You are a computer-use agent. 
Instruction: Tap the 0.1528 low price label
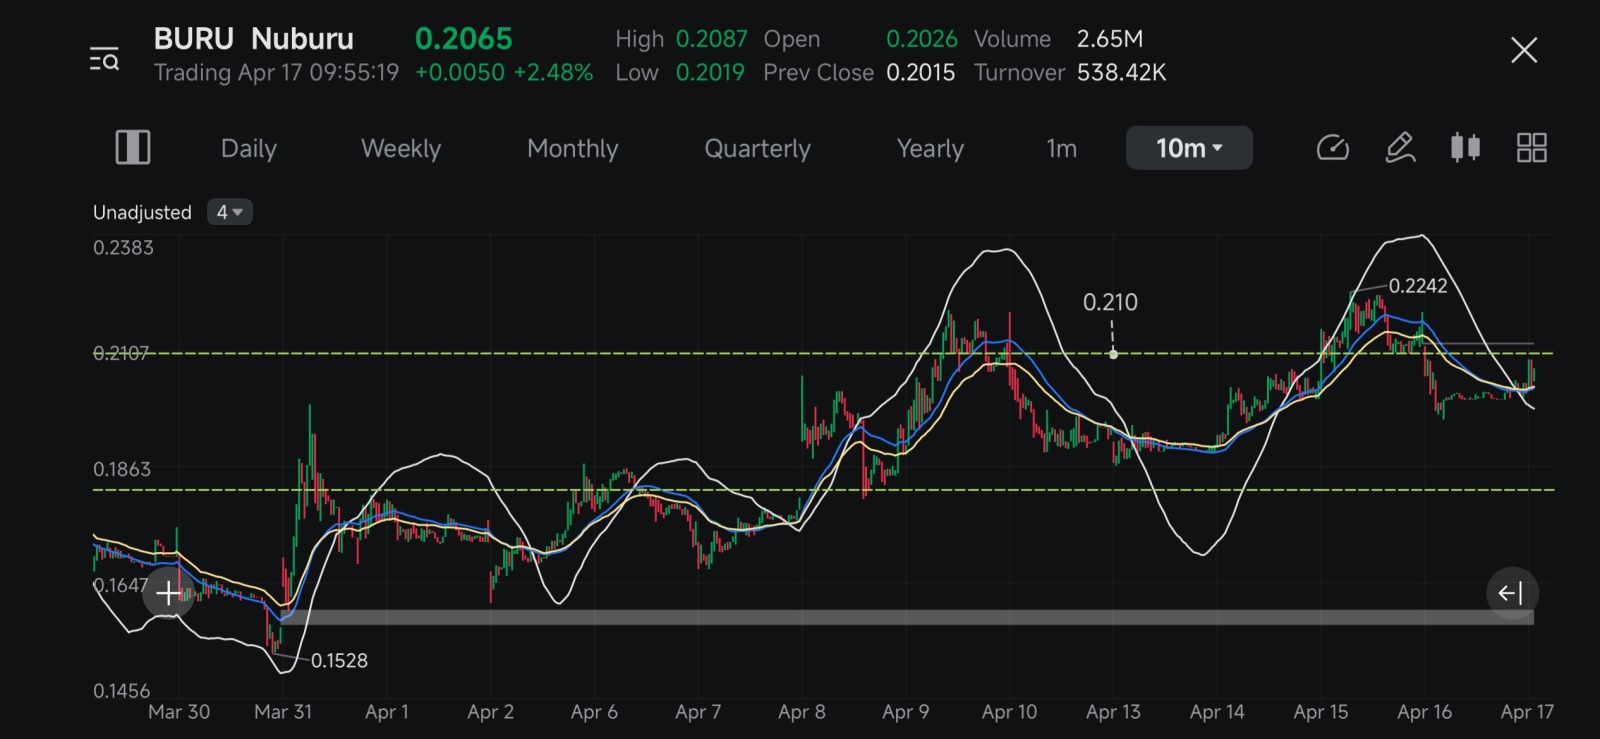point(339,661)
